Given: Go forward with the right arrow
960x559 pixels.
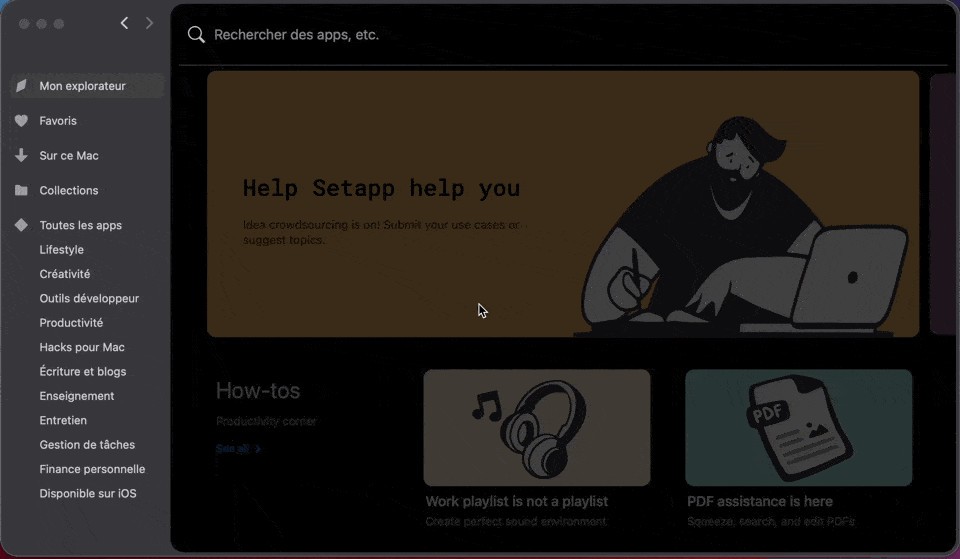Looking at the screenshot, I should (x=149, y=23).
